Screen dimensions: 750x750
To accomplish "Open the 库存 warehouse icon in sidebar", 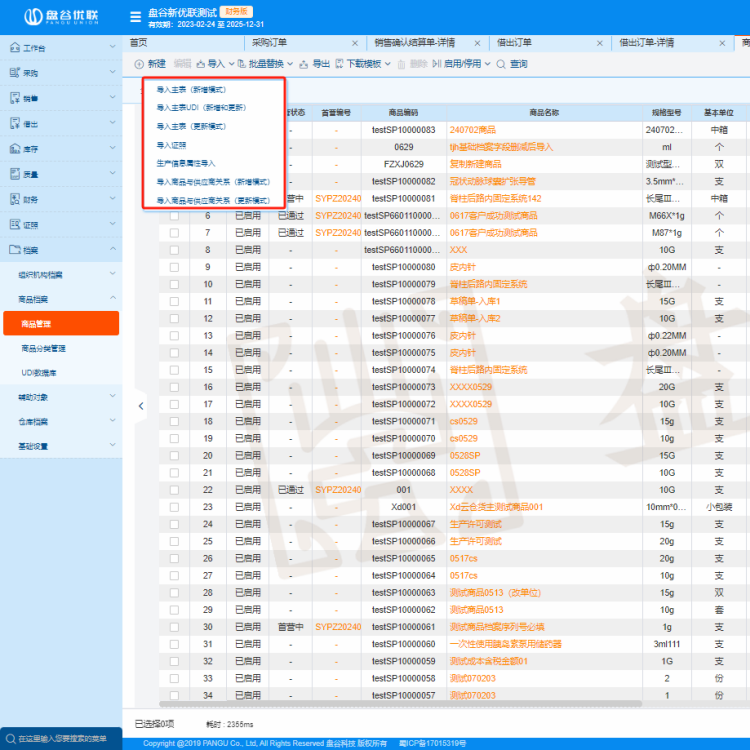I will (15, 149).
